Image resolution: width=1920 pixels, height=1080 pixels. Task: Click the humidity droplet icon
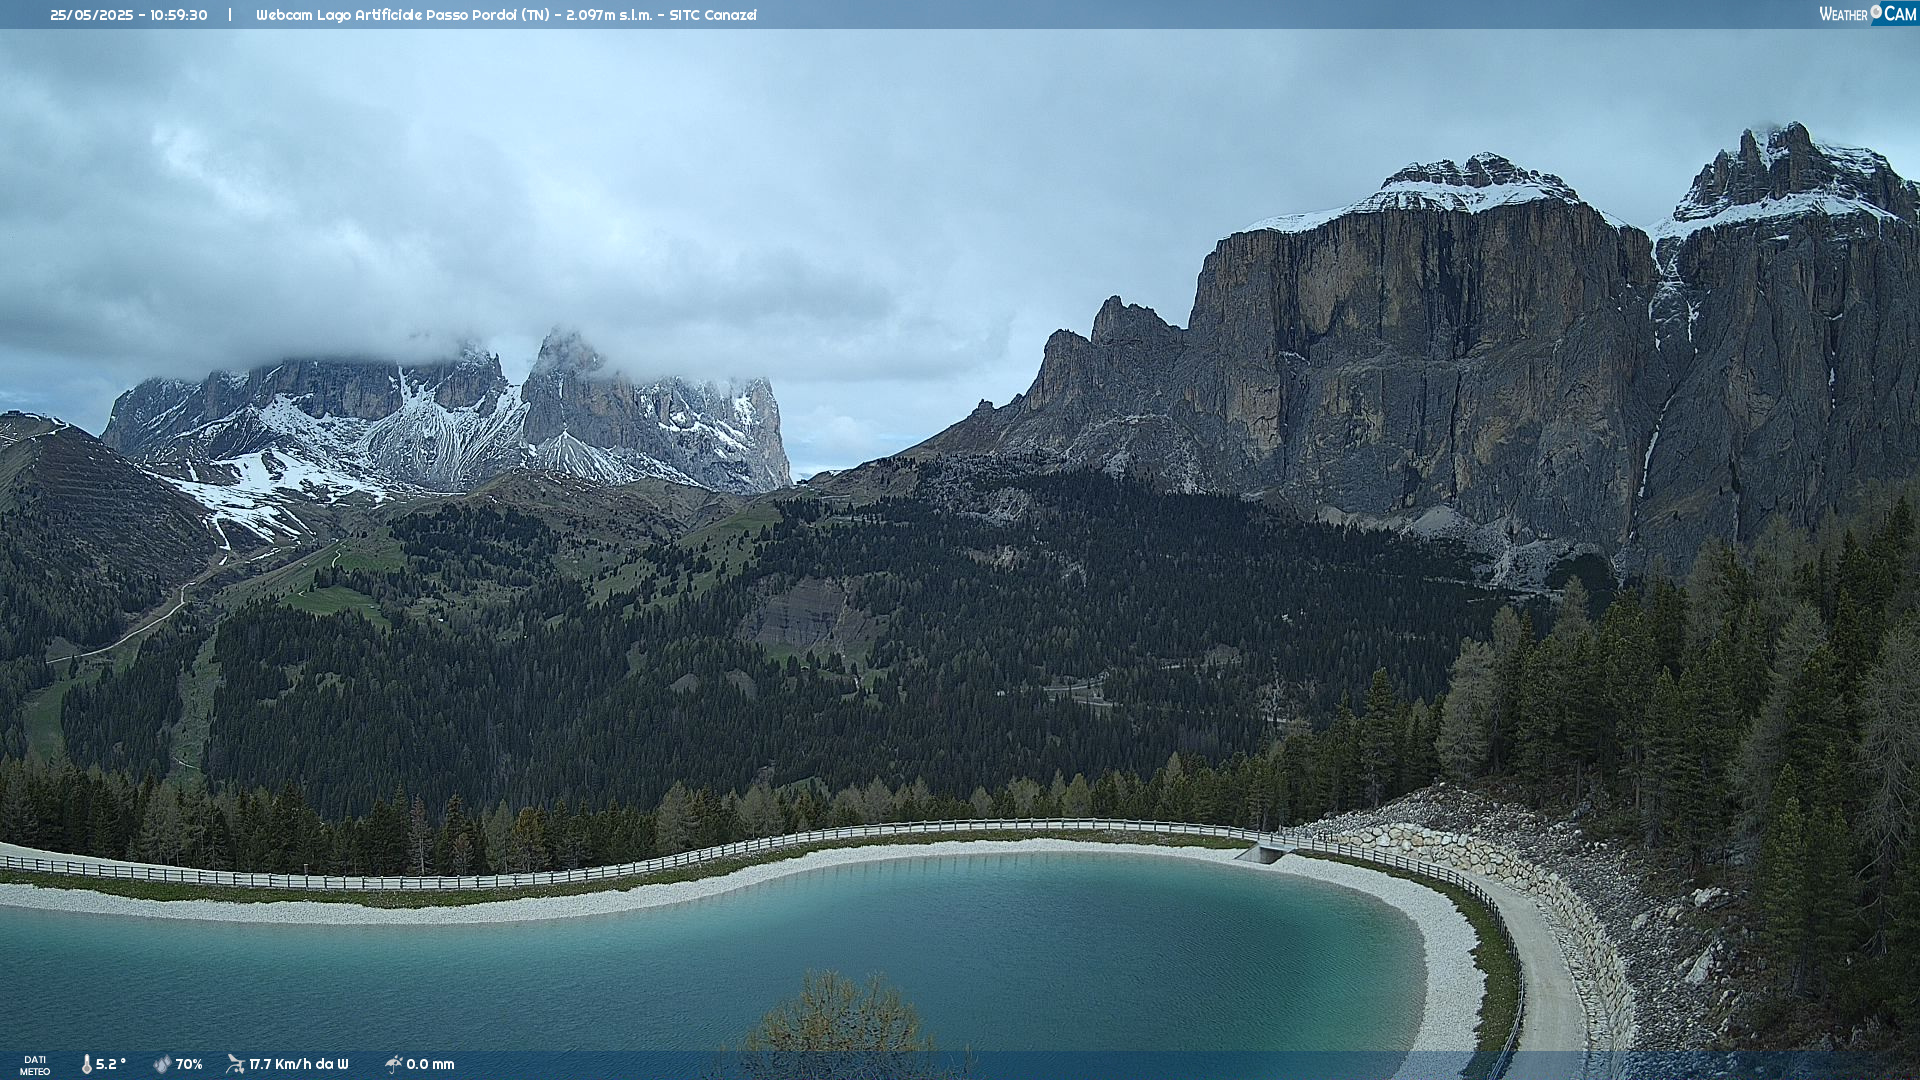pos(162,1064)
